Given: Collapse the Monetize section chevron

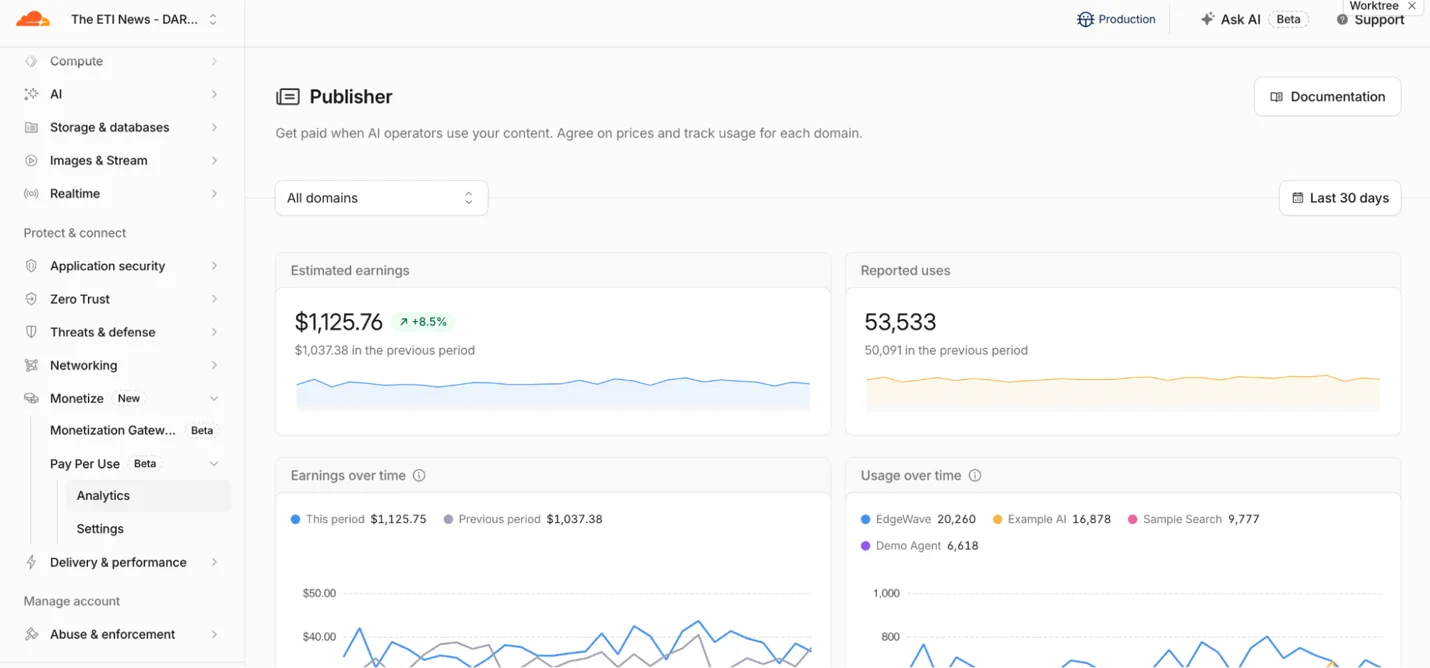Looking at the screenshot, I should click(214, 398).
